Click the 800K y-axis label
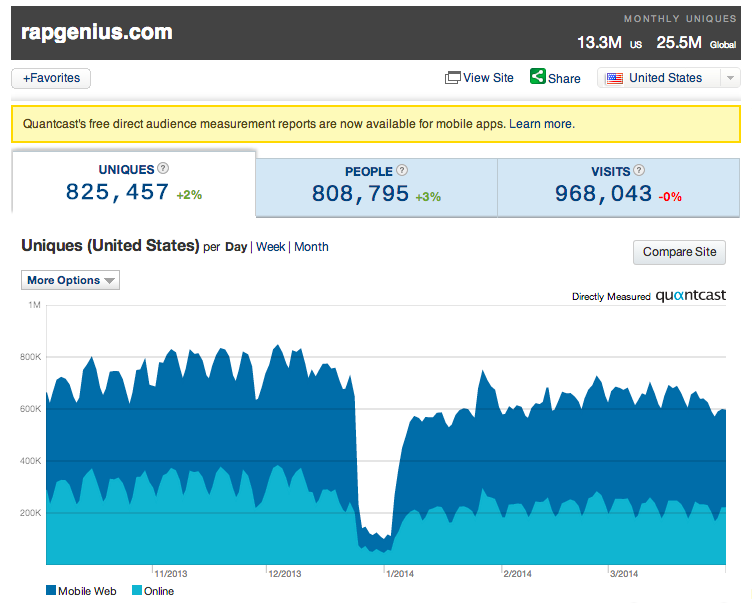752x603 pixels. click(31, 357)
